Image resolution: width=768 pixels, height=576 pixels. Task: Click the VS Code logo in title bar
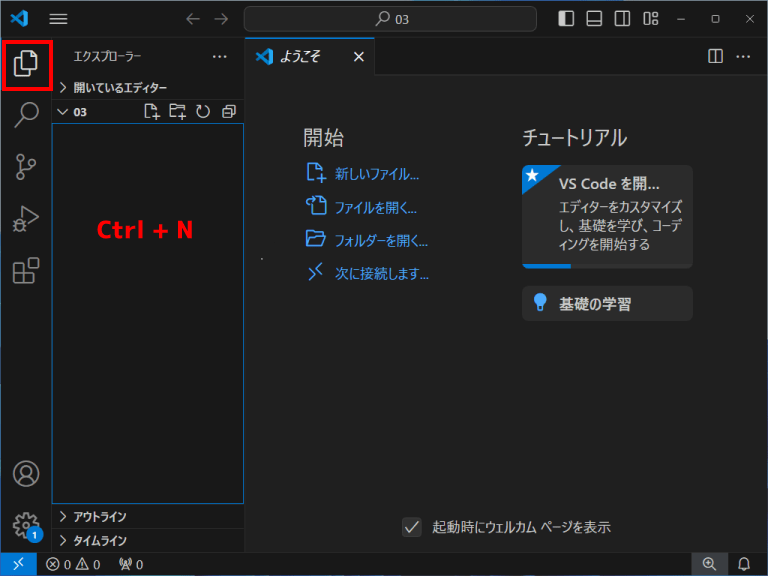(20, 19)
